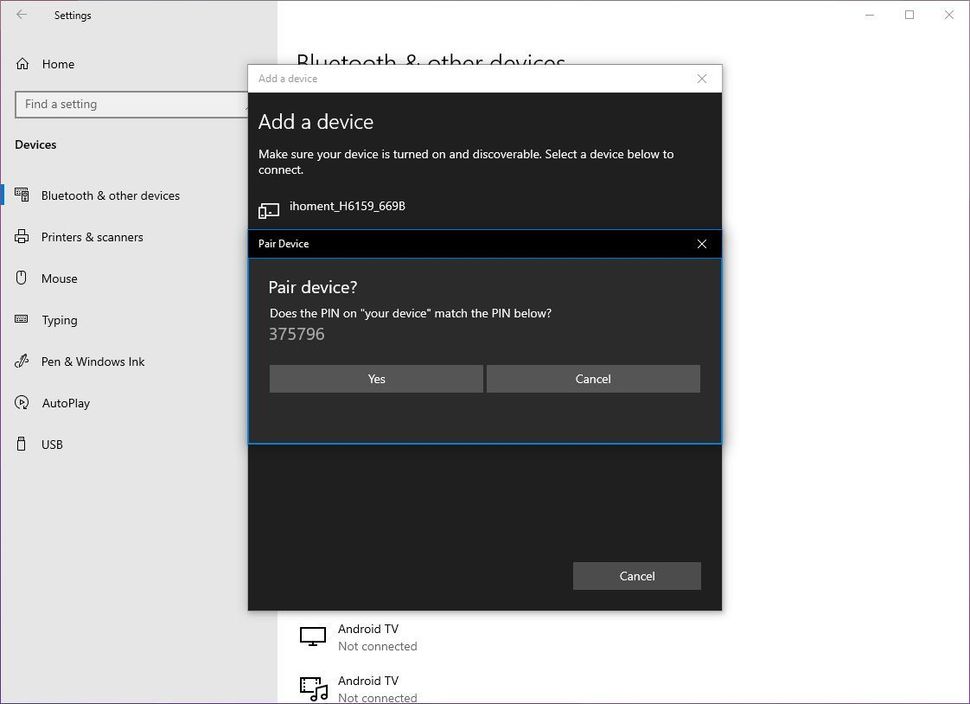This screenshot has width=970, height=704.
Task: Click the Mouse icon in sidebar
Action: click(x=22, y=279)
